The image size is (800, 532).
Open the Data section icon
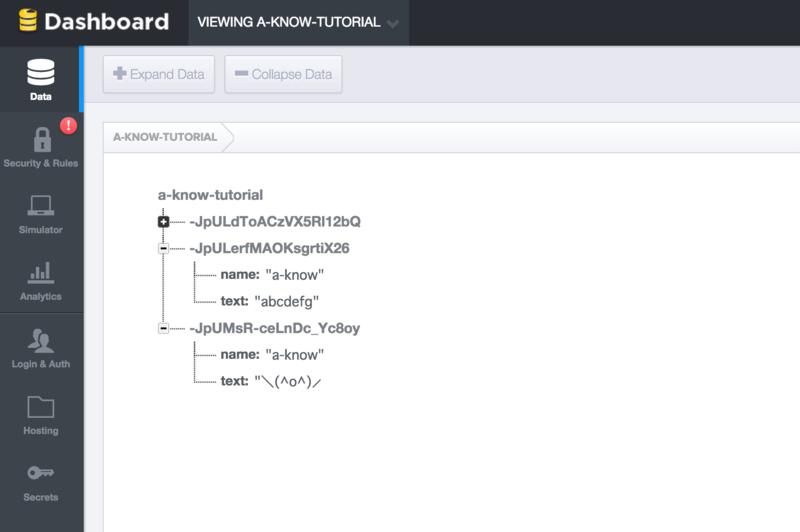tap(41, 72)
